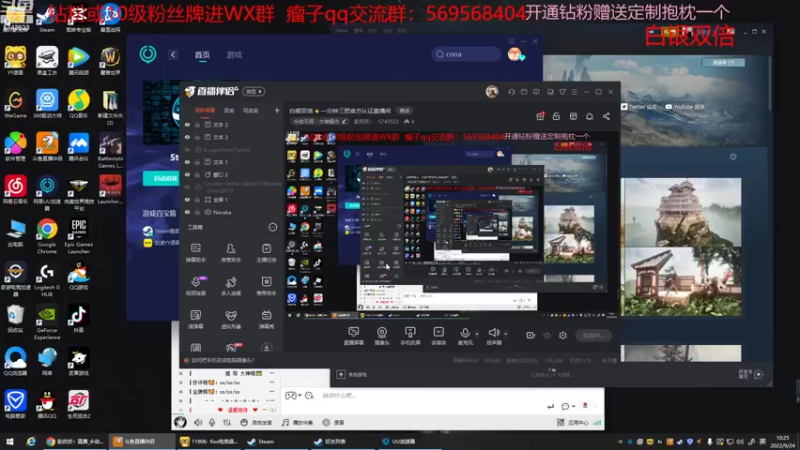
Task: Hide the 文本 3 source
Action: (187, 137)
